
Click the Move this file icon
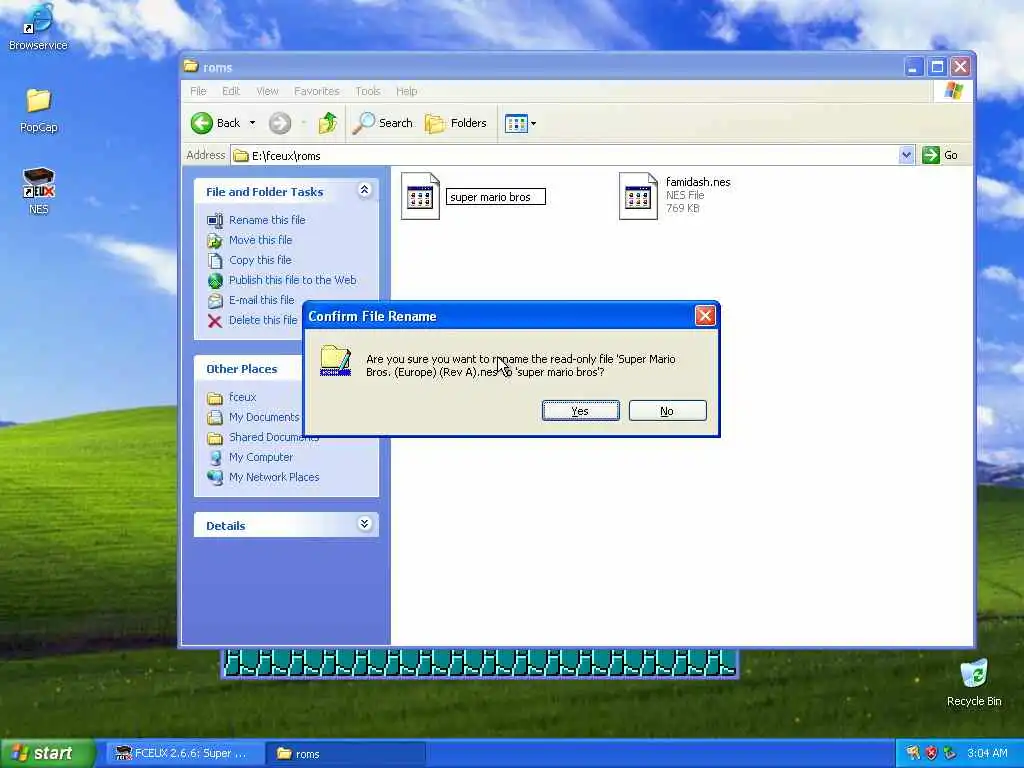click(x=215, y=240)
